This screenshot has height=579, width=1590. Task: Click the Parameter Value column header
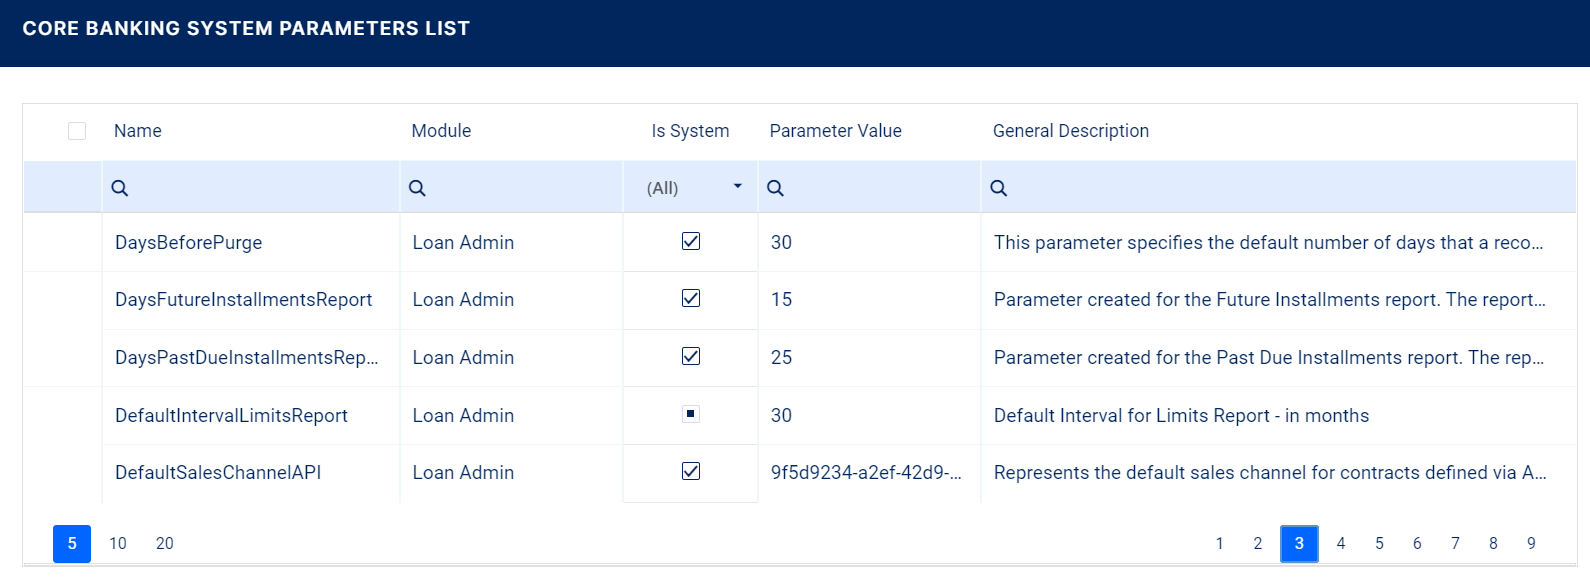[x=835, y=131]
